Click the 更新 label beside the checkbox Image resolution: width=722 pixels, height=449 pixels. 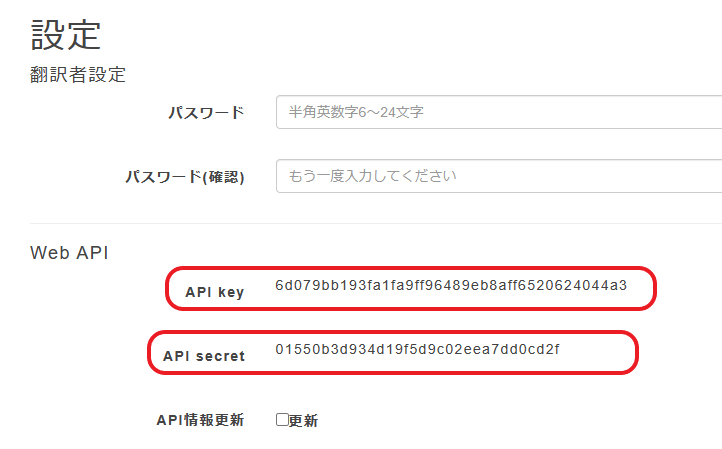click(x=303, y=421)
